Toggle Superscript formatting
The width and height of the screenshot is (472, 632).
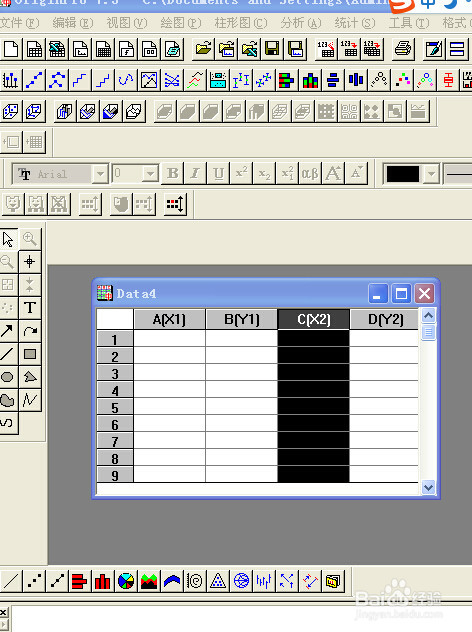coord(241,174)
